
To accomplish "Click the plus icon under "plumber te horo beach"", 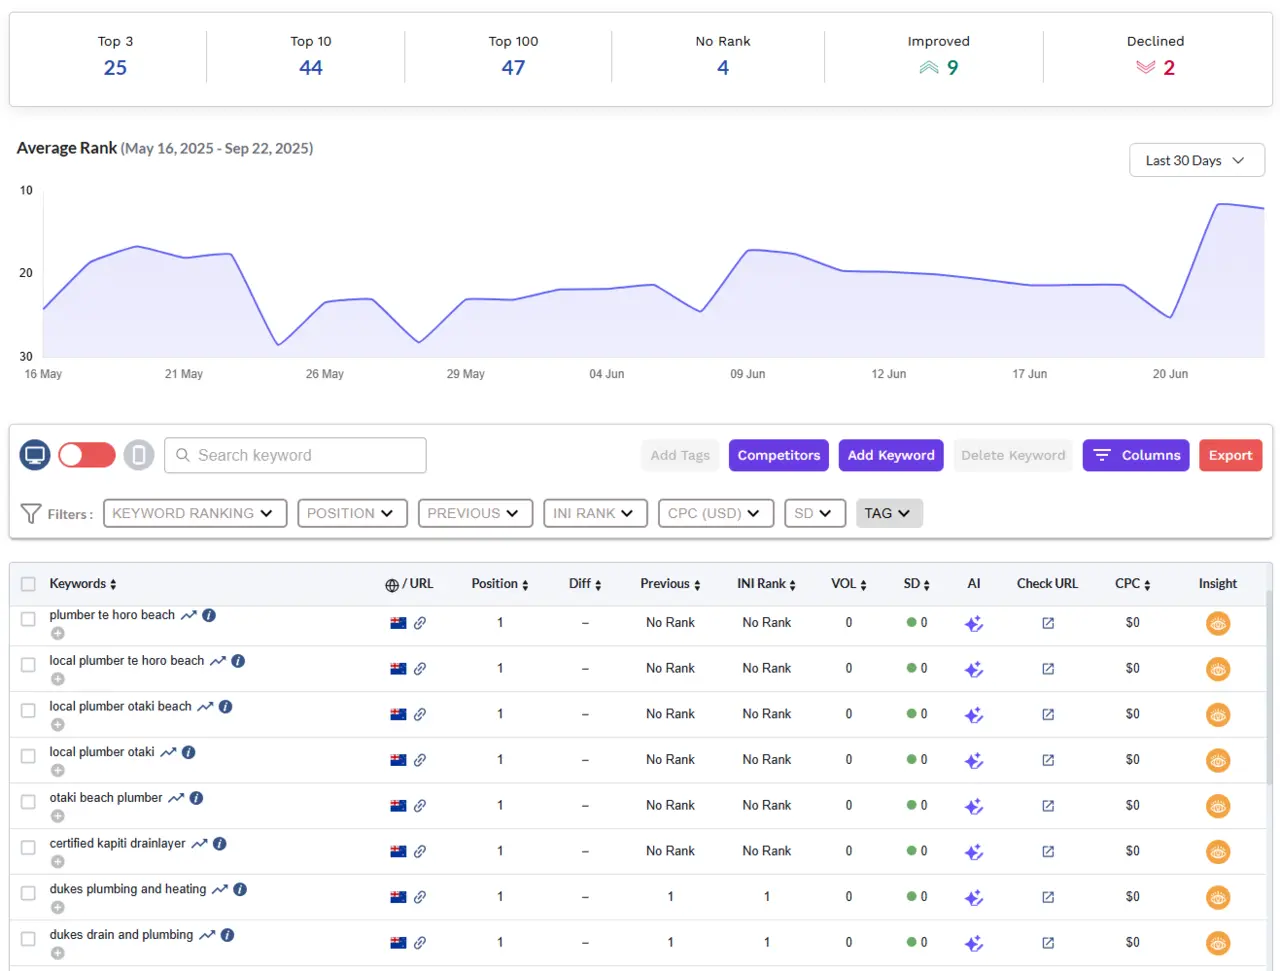I will tap(58, 633).
